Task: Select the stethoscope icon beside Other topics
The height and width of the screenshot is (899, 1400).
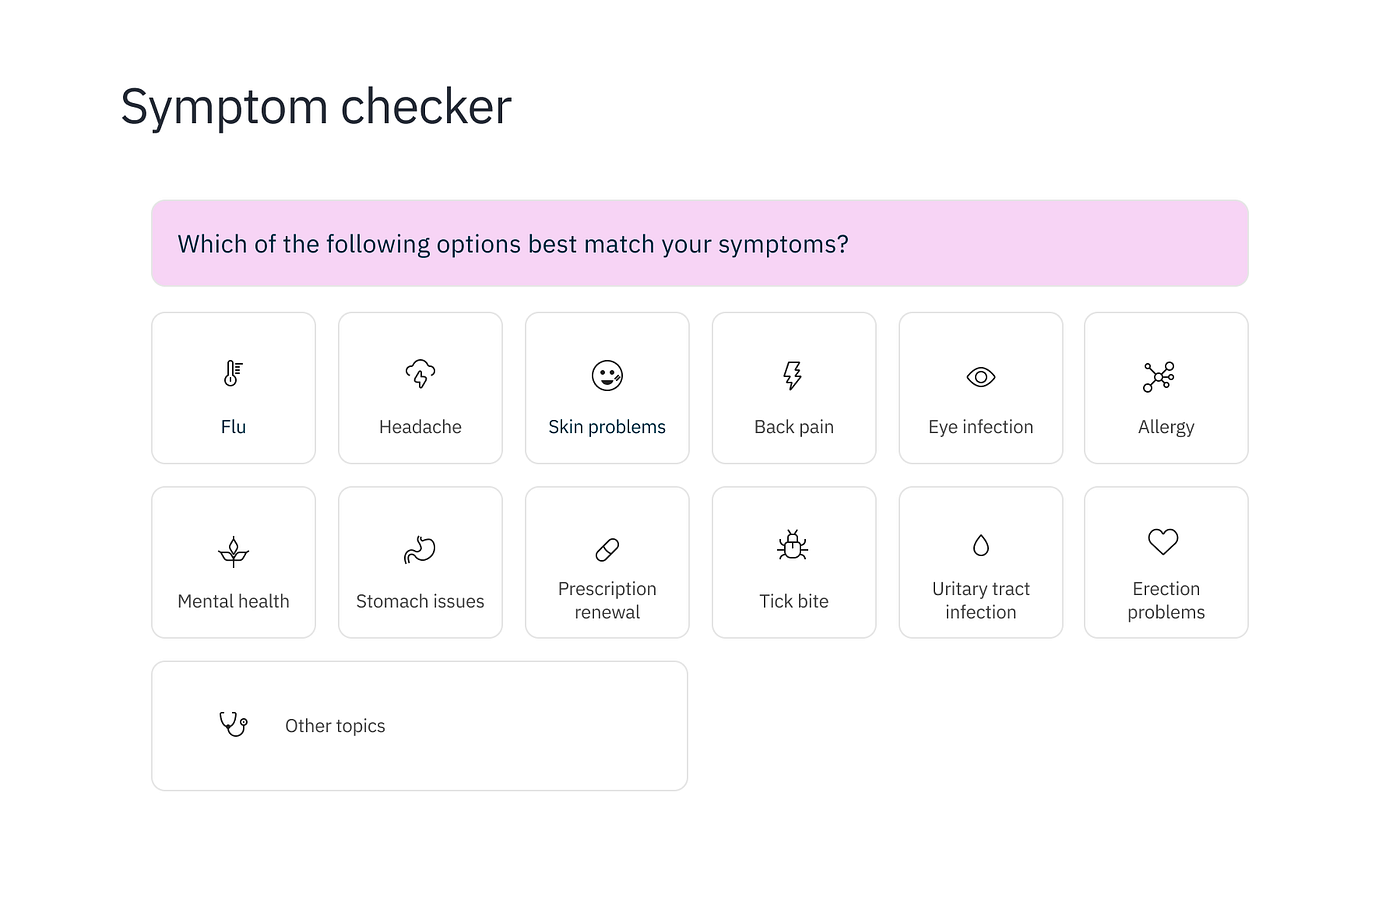Action: pos(233,724)
